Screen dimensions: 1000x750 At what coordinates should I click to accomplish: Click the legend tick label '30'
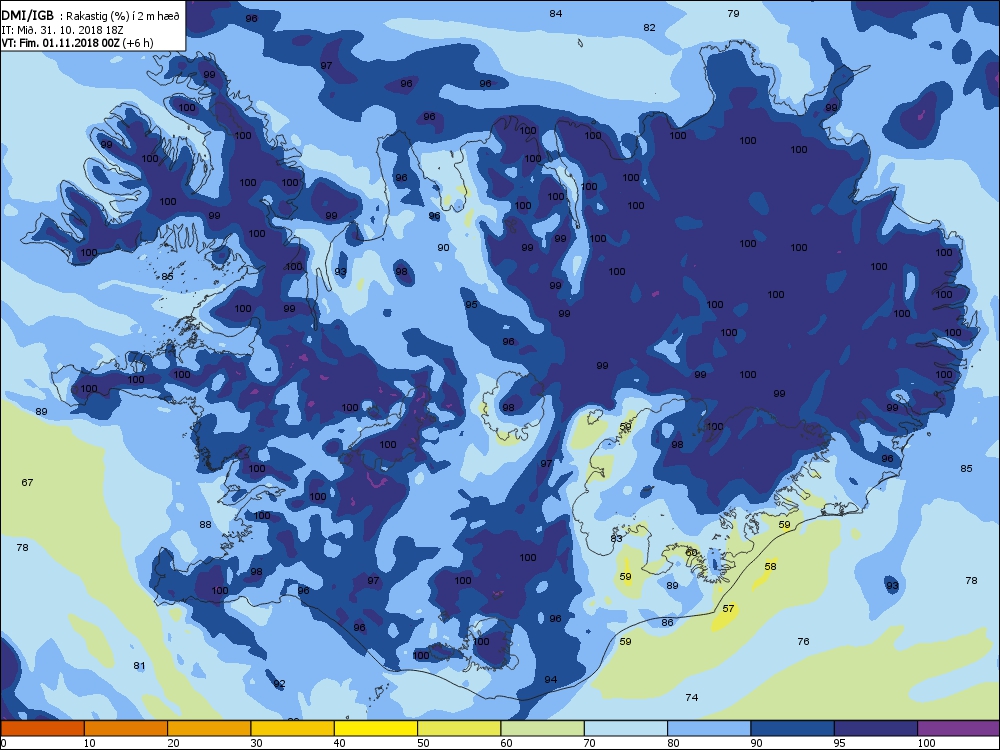[256, 743]
